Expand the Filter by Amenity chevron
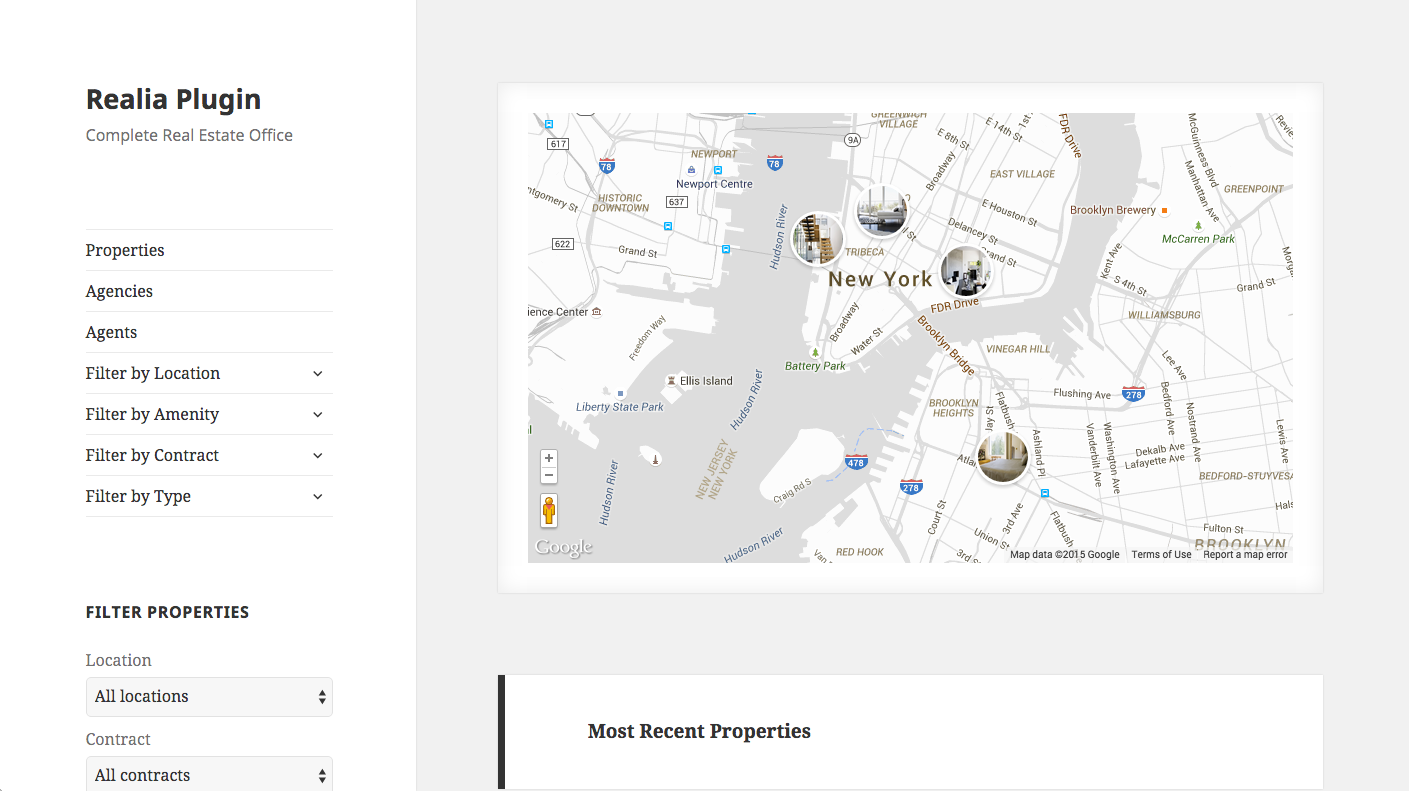 [x=318, y=414]
